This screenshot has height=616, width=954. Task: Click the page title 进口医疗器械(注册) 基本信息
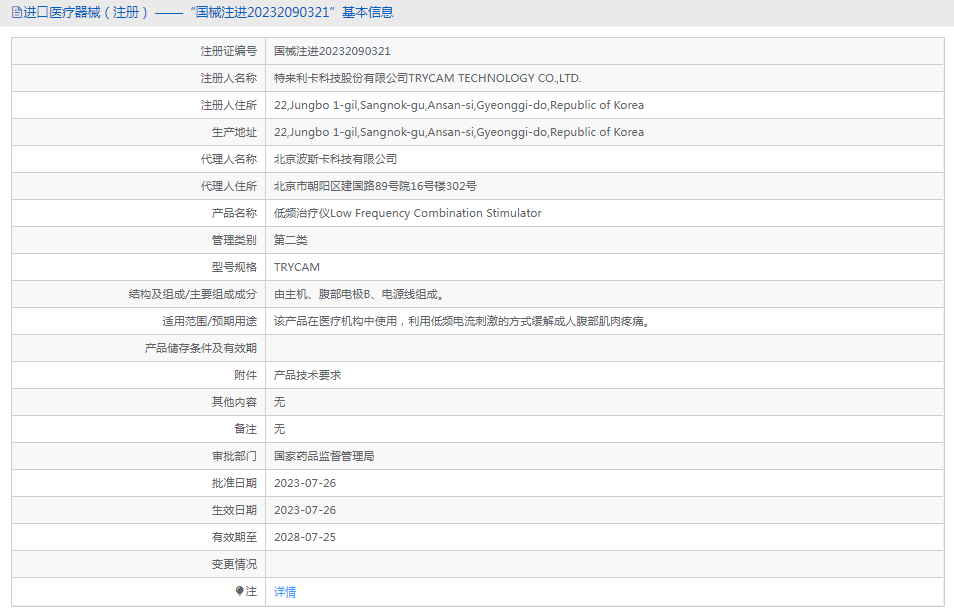coord(208,12)
